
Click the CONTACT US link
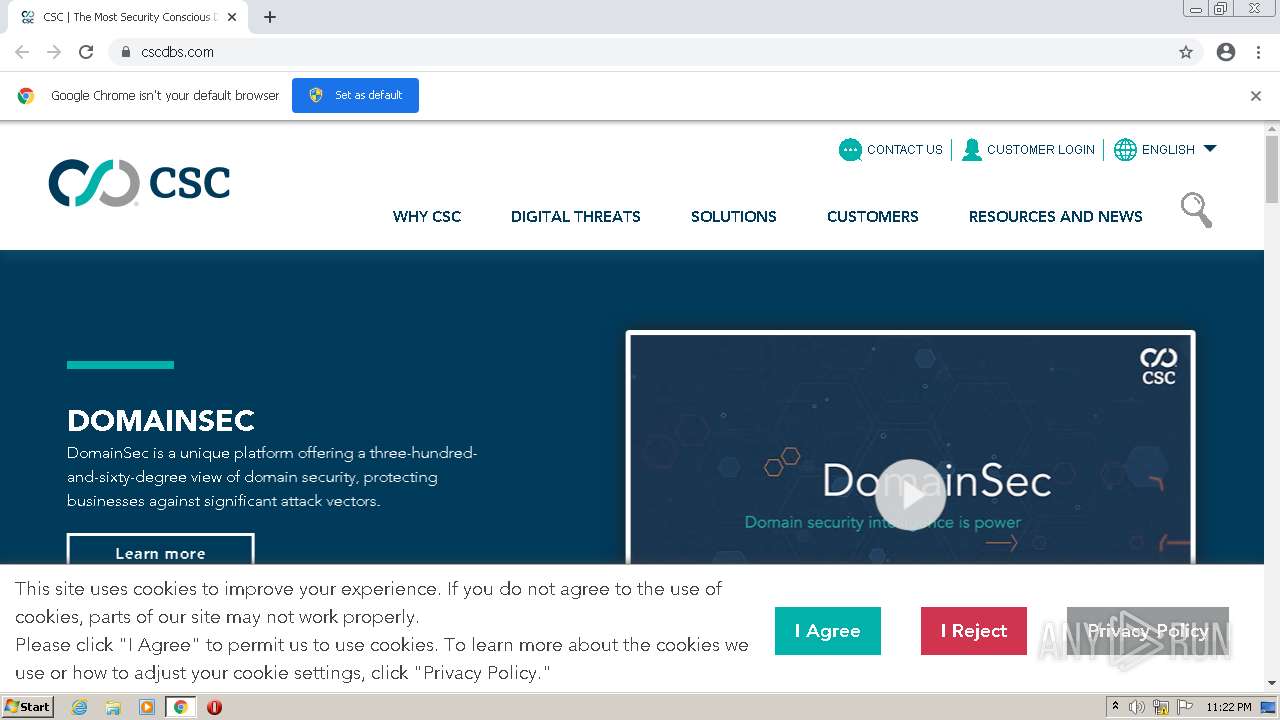coord(905,150)
